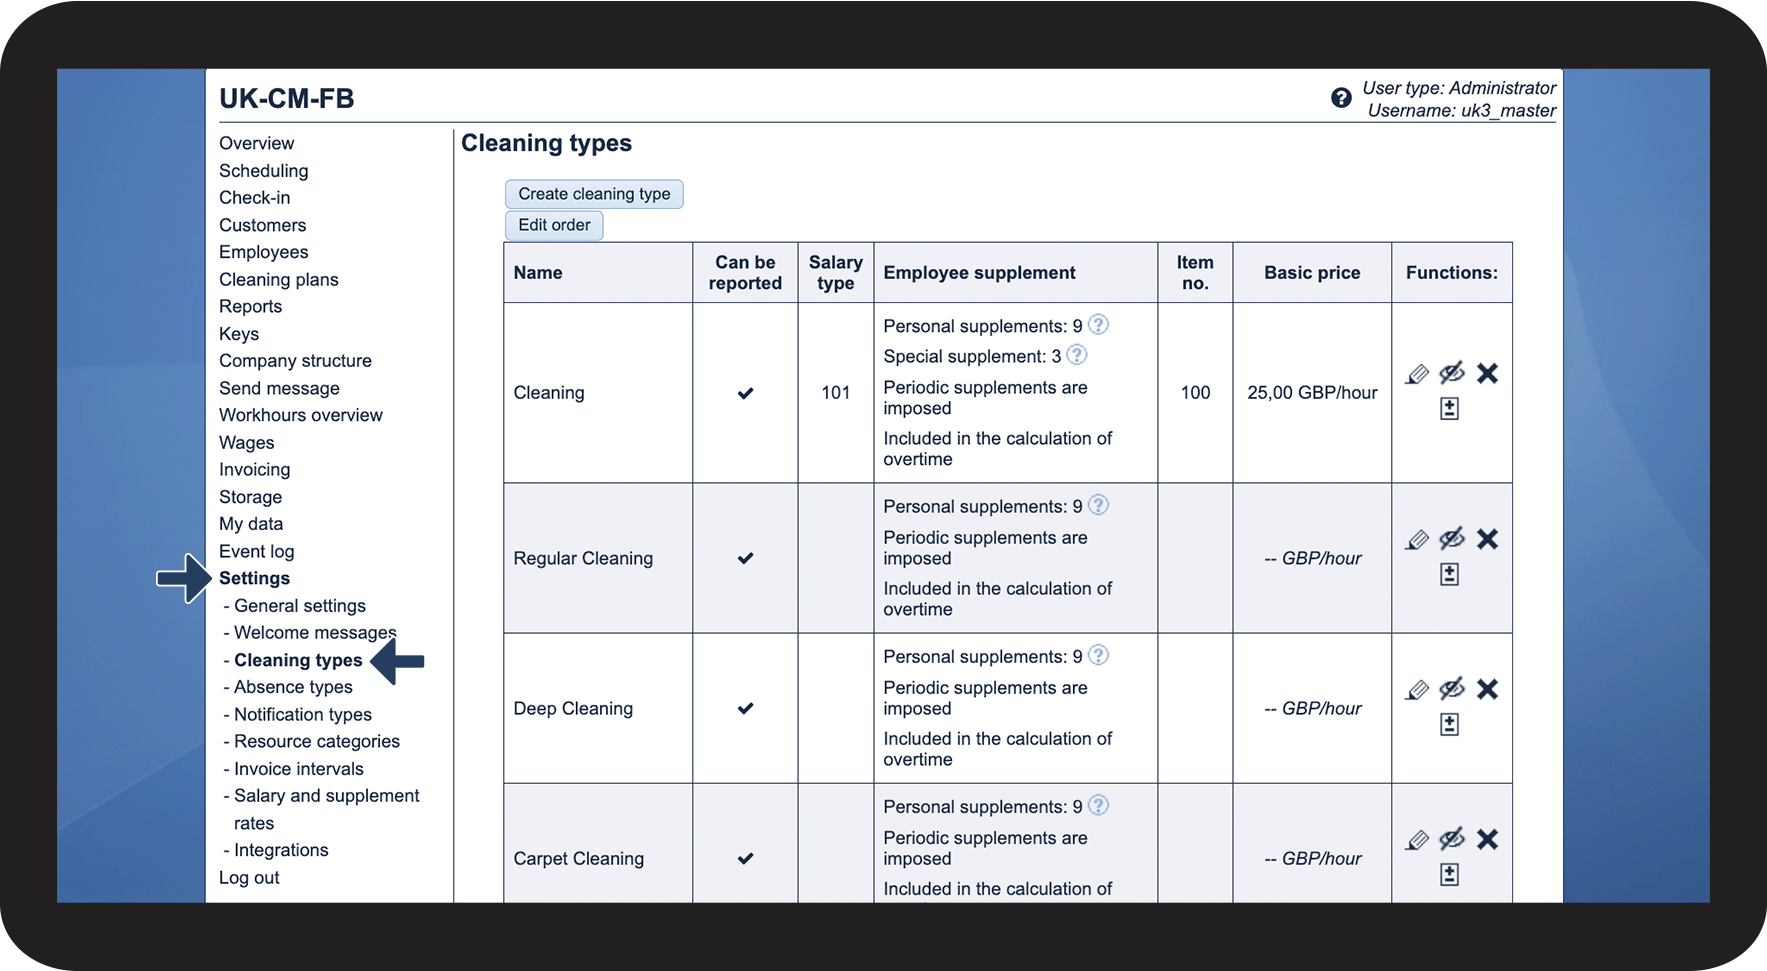The width and height of the screenshot is (1767, 971).
Task: Toggle visibility of Carpet Cleaning type
Action: pyautogui.click(x=1452, y=839)
